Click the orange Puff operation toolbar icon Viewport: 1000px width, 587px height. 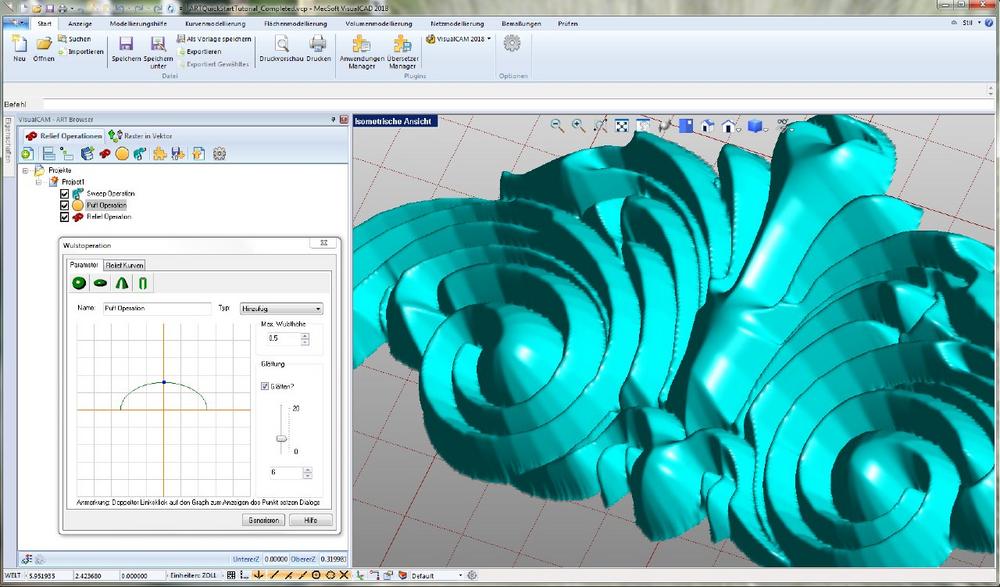[122, 153]
